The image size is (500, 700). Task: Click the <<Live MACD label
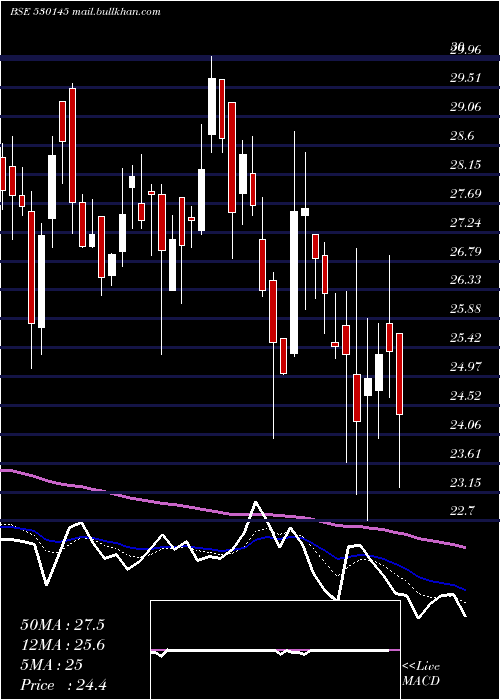click(421, 674)
